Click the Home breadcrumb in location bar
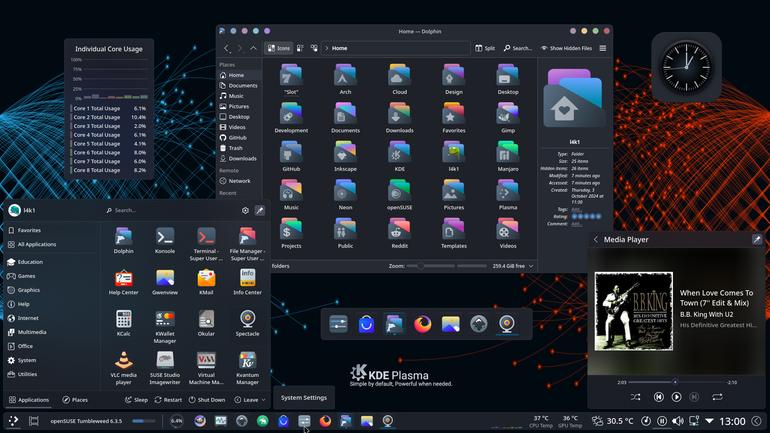The height and width of the screenshot is (433, 770). 339,48
